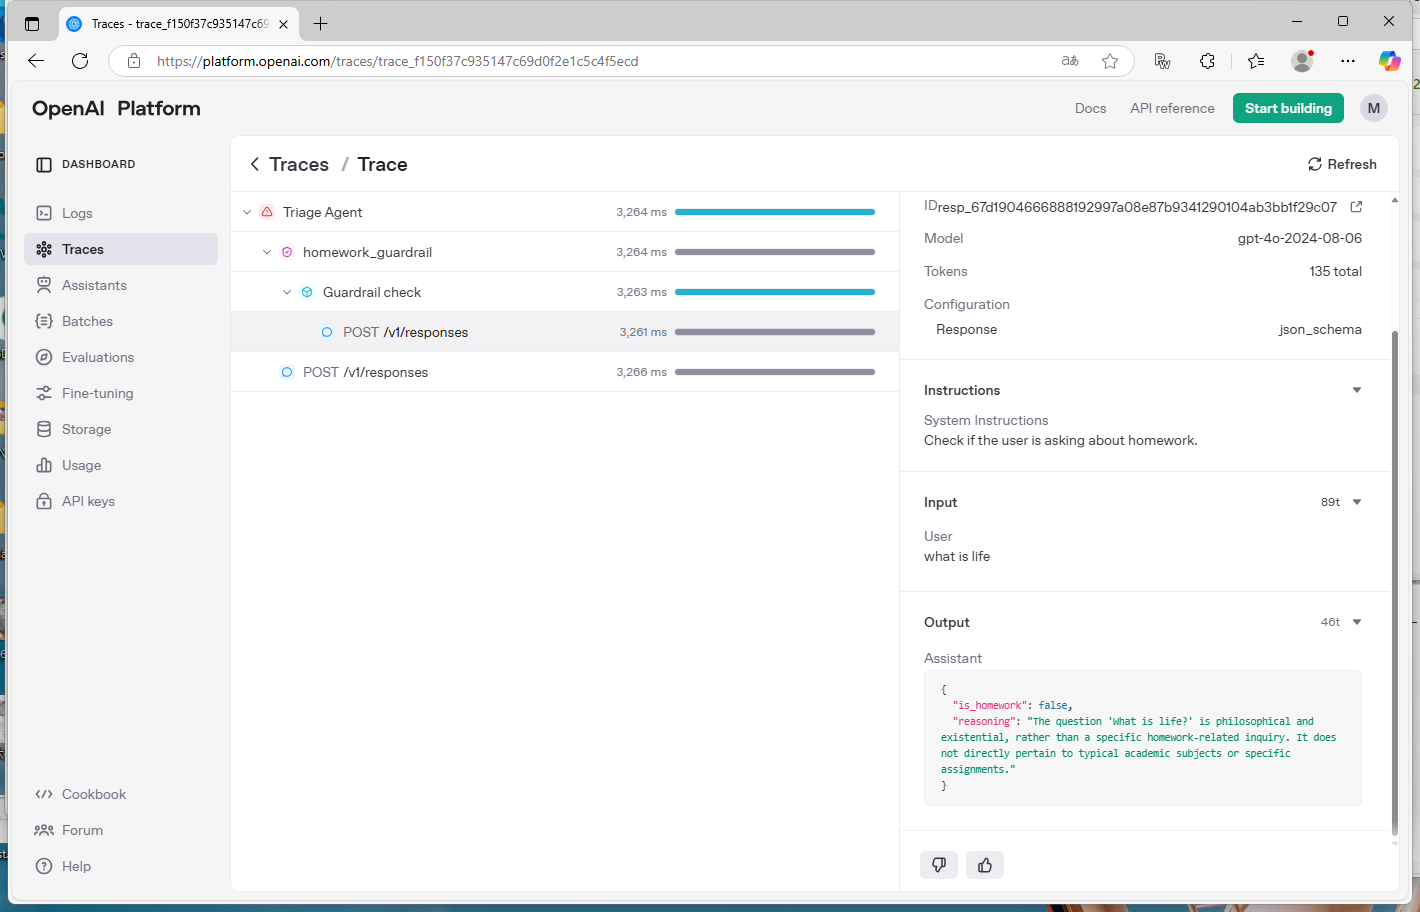The width and height of the screenshot is (1420, 912).
Task: Click the 3,266 ms duration bar
Action: [775, 372]
